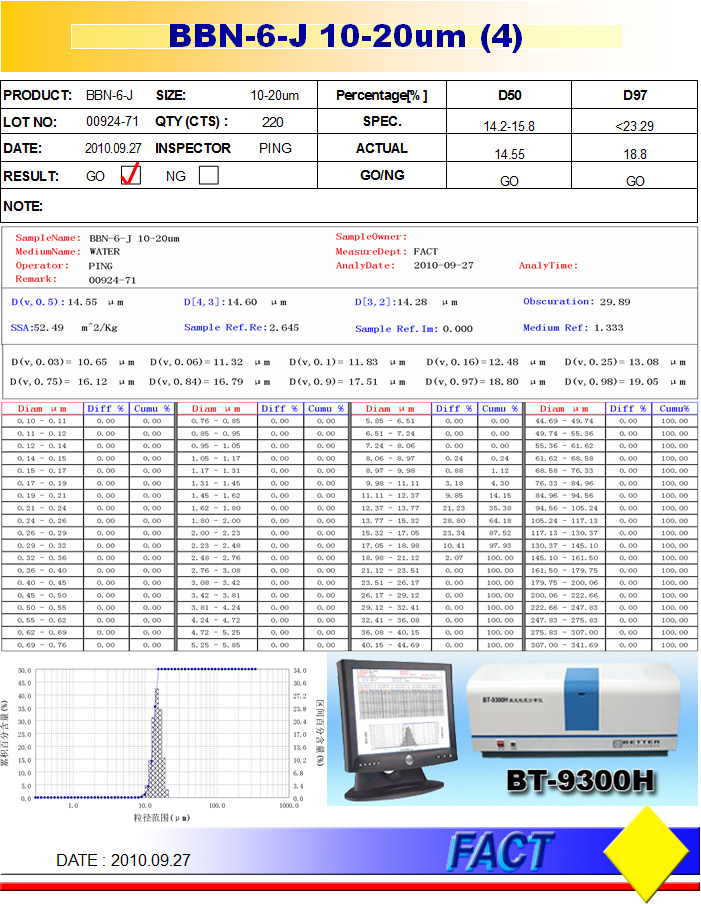The image size is (701, 904).
Task: Select the D50 spec '14.2-15.8'
Action: tap(509, 126)
